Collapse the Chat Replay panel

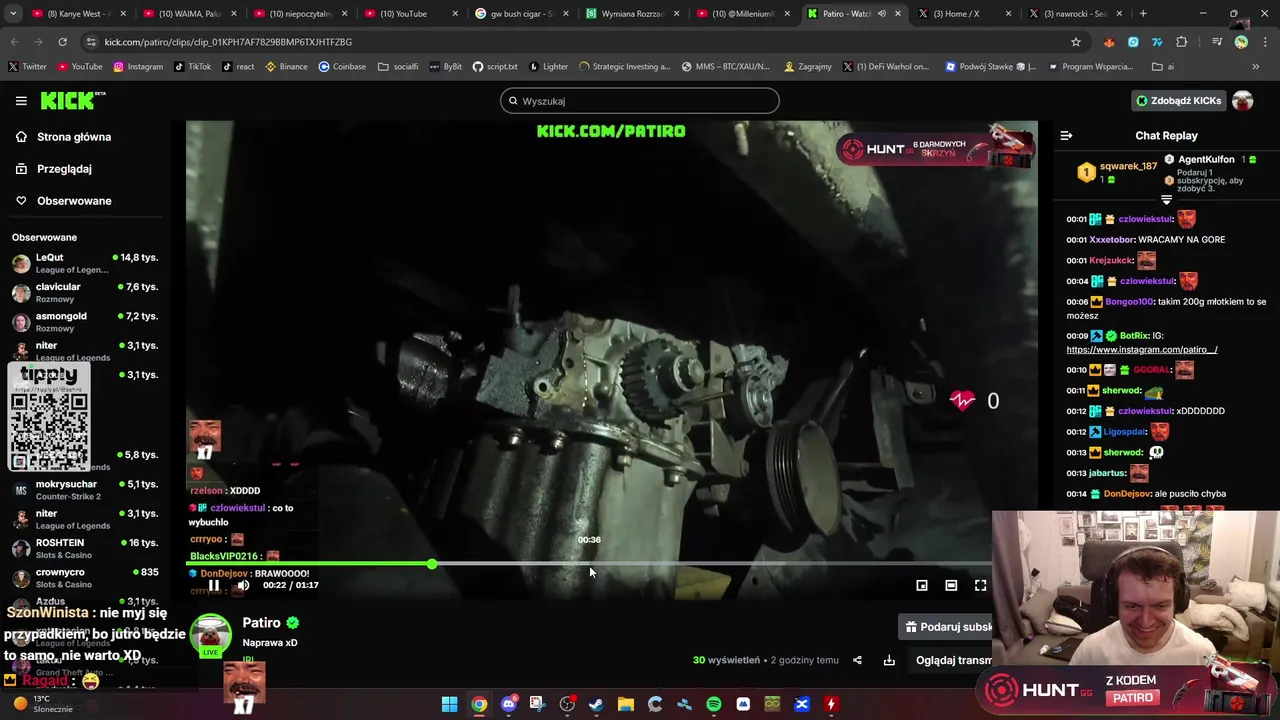tap(1066, 136)
